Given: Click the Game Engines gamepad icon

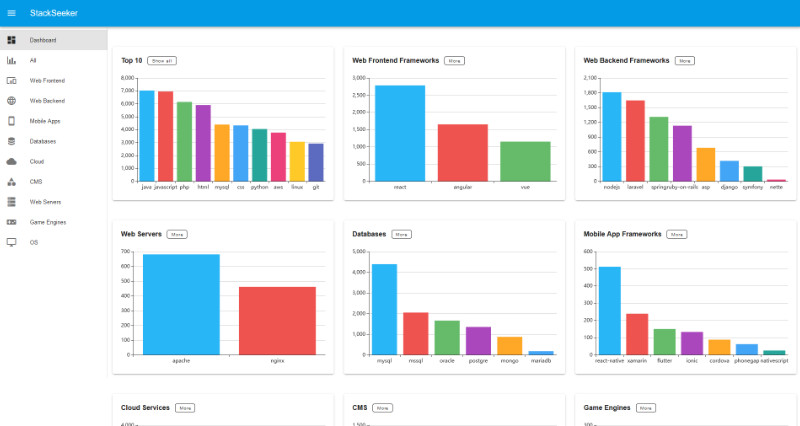Looking at the screenshot, I should click(11, 222).
